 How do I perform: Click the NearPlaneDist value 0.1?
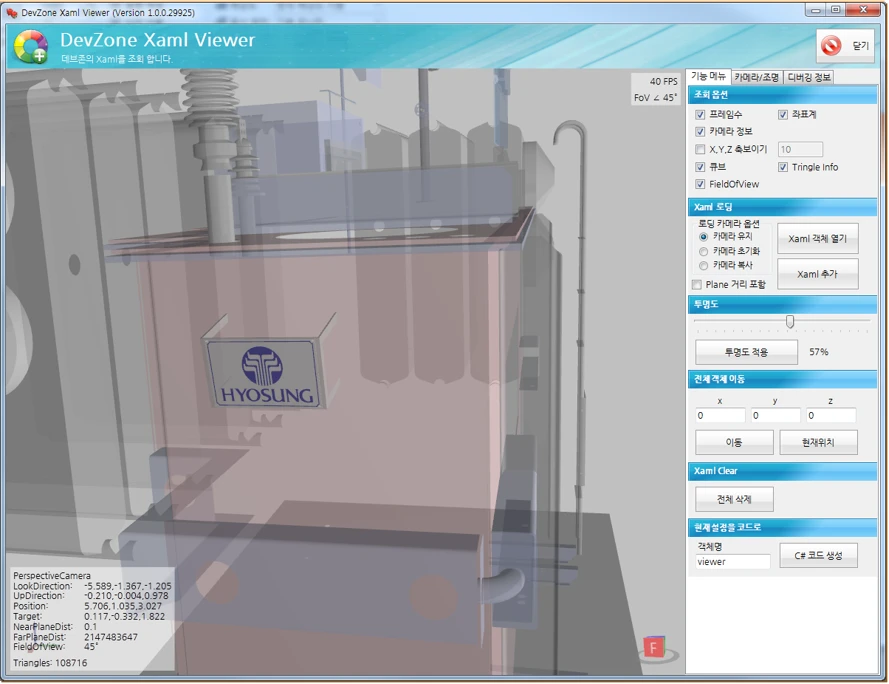[90, 627]
